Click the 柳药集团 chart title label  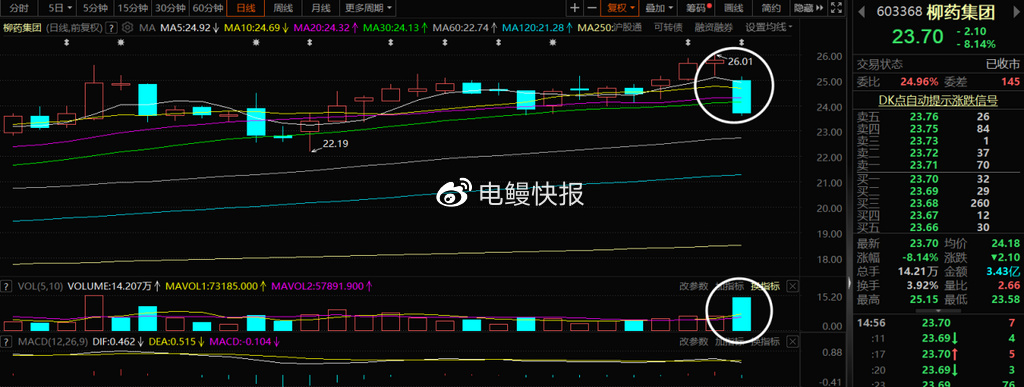[x=23, y=28]
